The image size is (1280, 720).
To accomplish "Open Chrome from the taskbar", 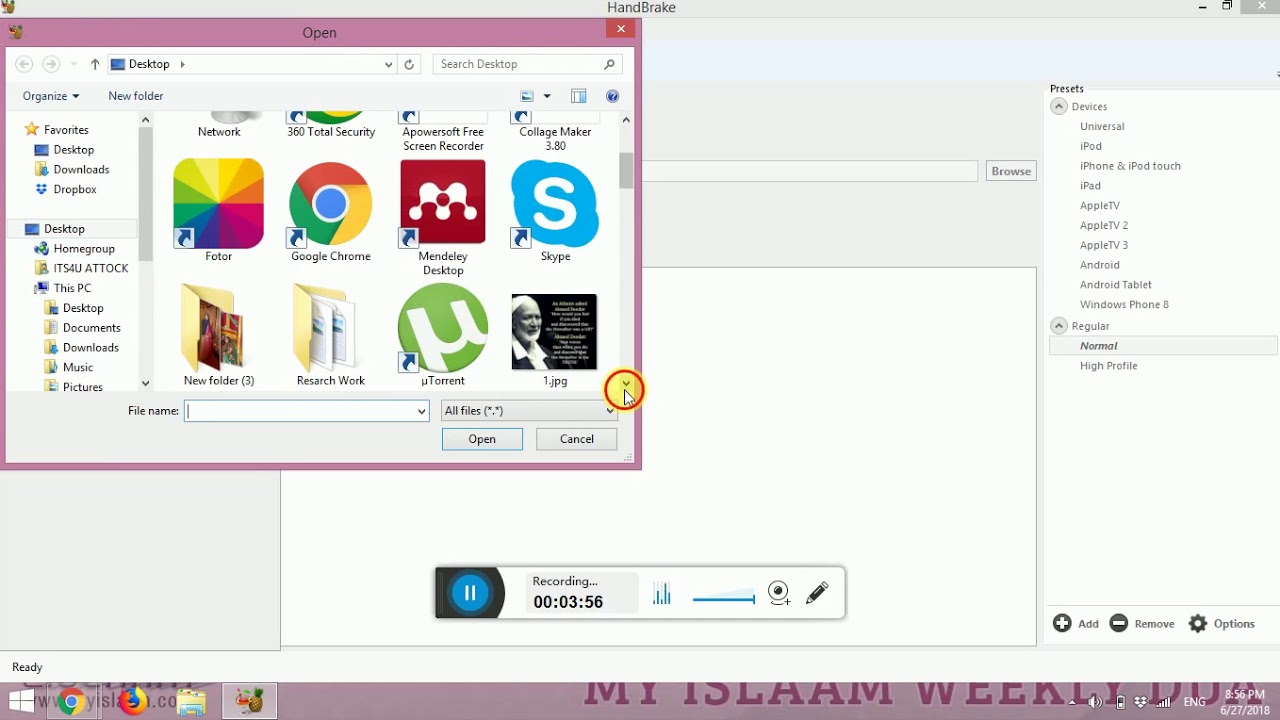I will tap(70, 702).
